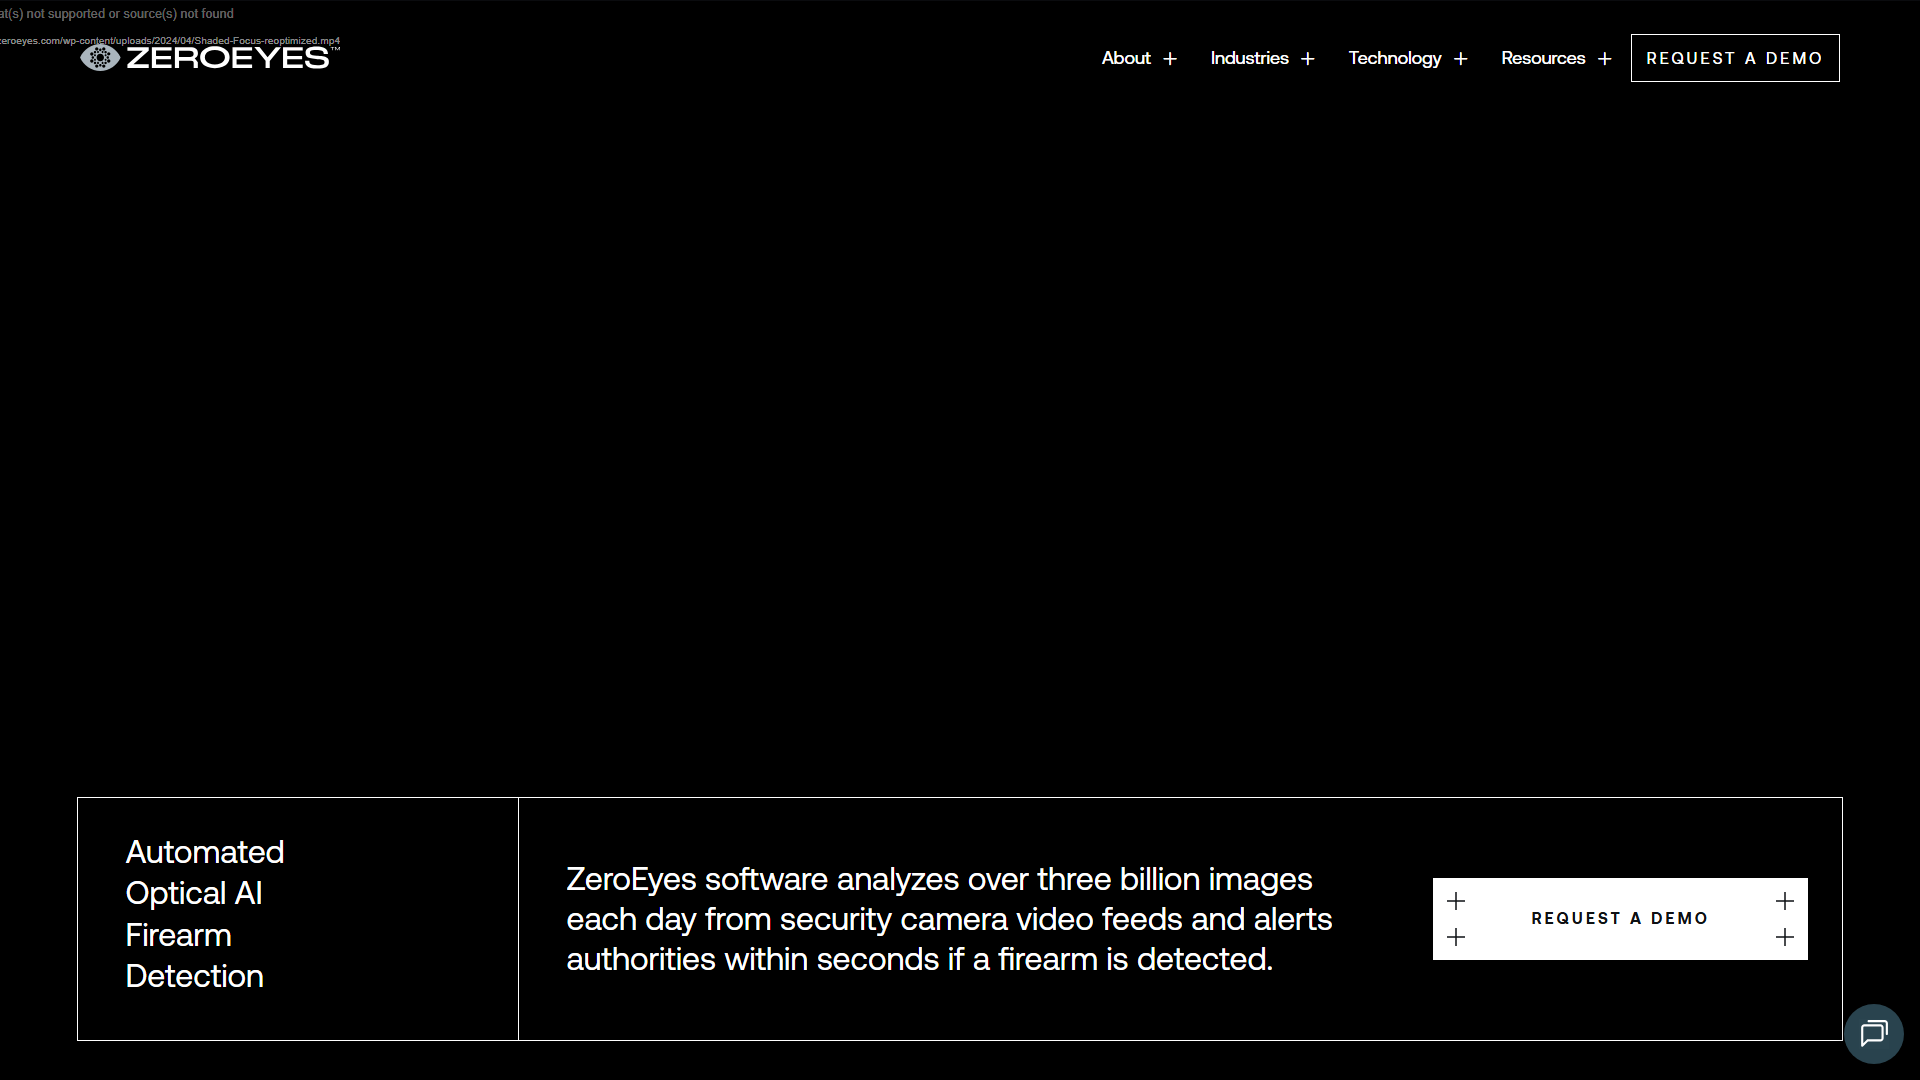
Task: Expand the Technology plus icon
Action: point(1460,59)
